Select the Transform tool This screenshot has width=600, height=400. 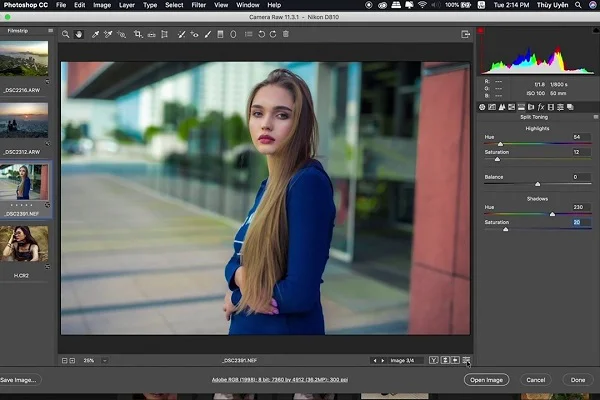point(165,34)
